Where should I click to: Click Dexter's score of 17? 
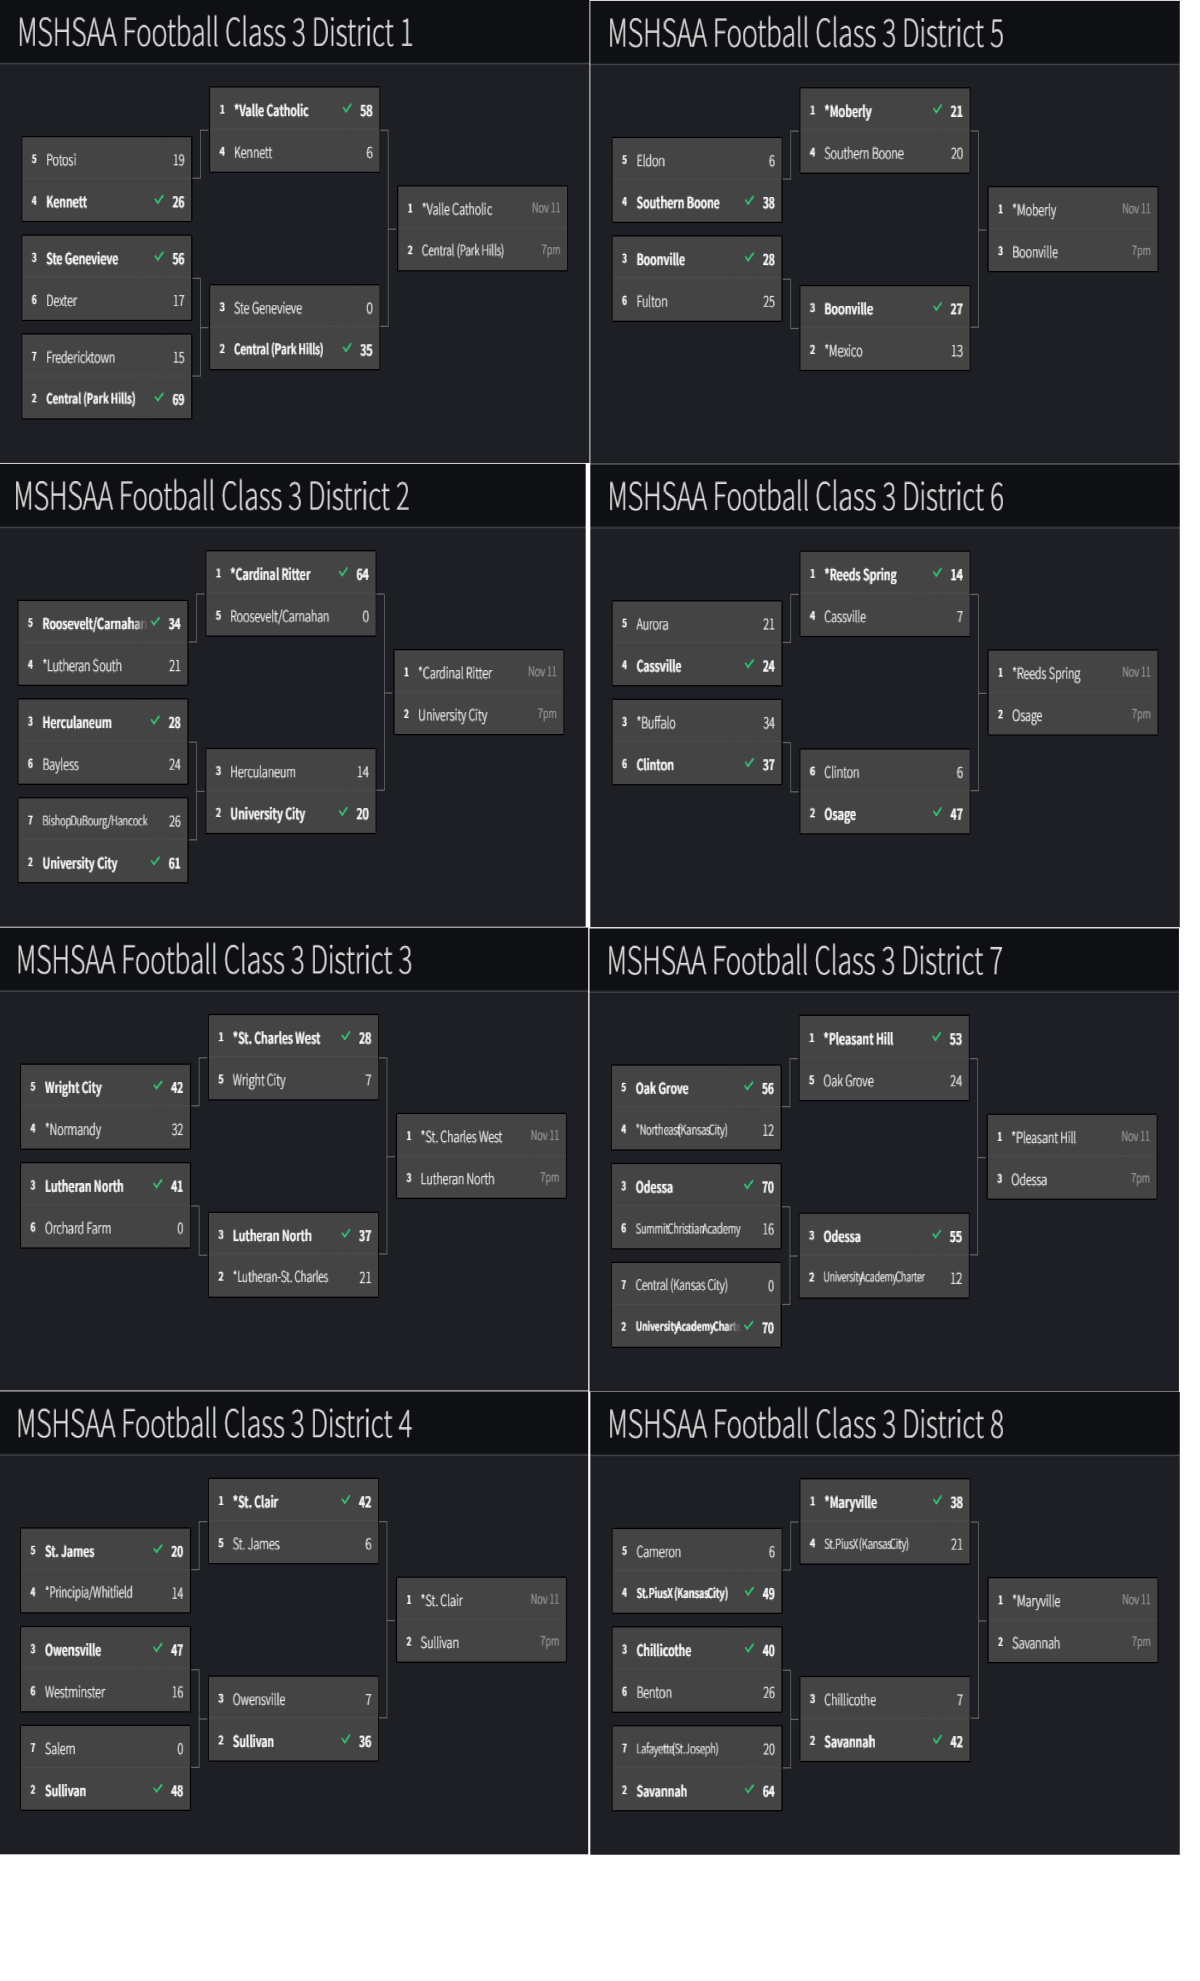pyautogui.click(x=178, y=301)
